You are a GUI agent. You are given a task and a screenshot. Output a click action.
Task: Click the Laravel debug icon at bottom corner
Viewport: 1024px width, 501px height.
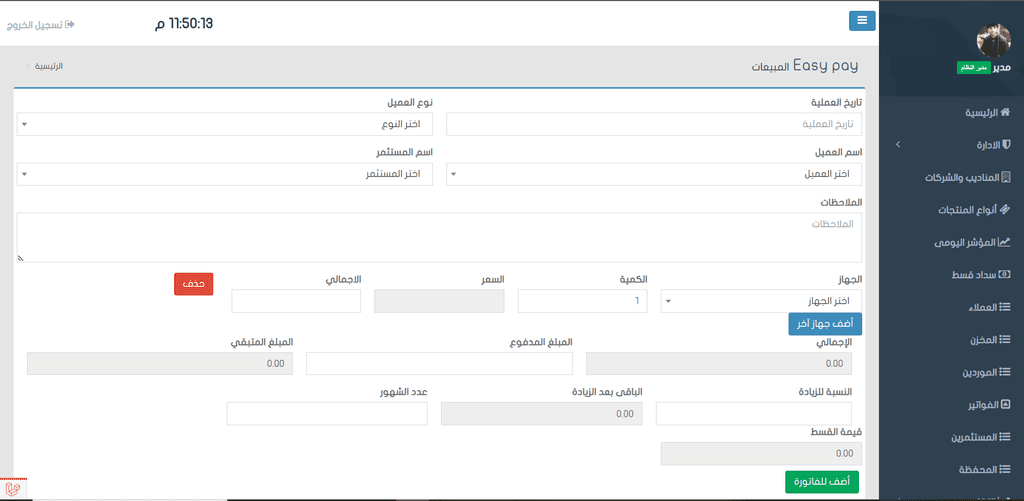click(14, 488)
